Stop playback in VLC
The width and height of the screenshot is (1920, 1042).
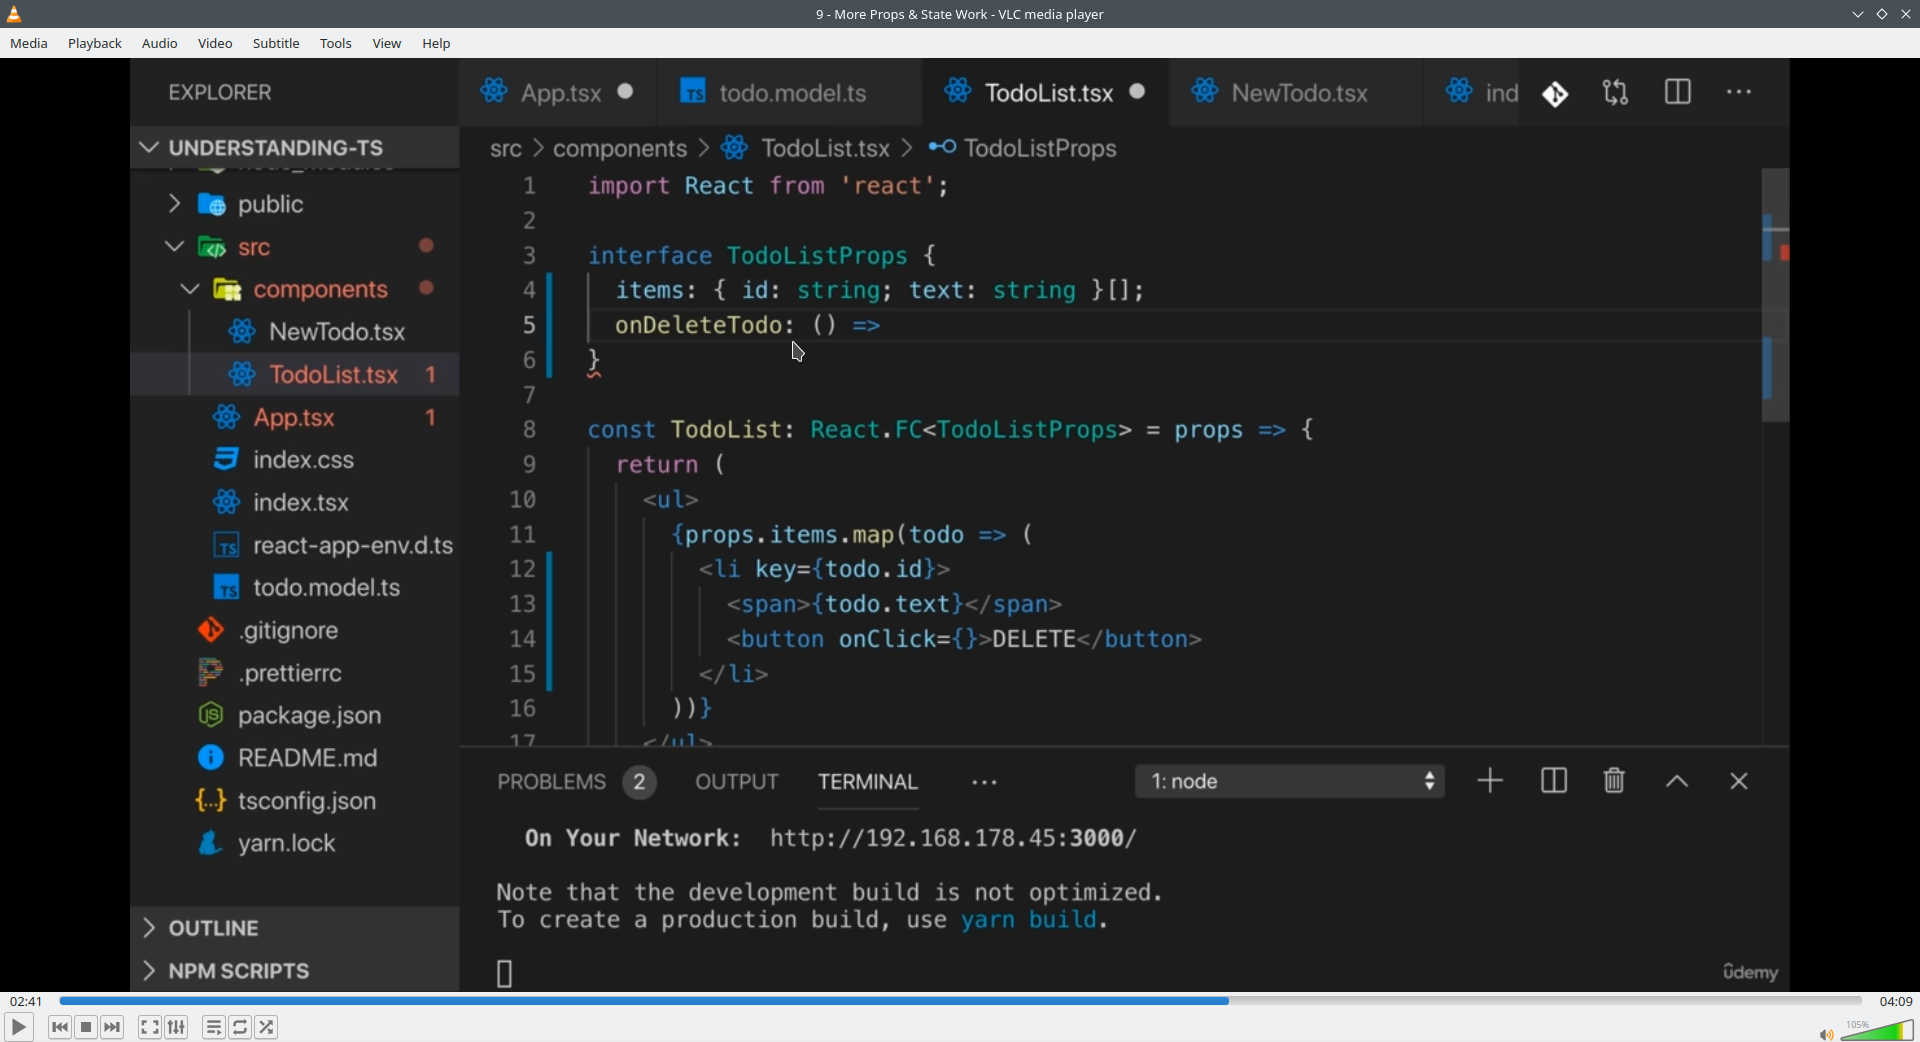[x=86, y=1027]
